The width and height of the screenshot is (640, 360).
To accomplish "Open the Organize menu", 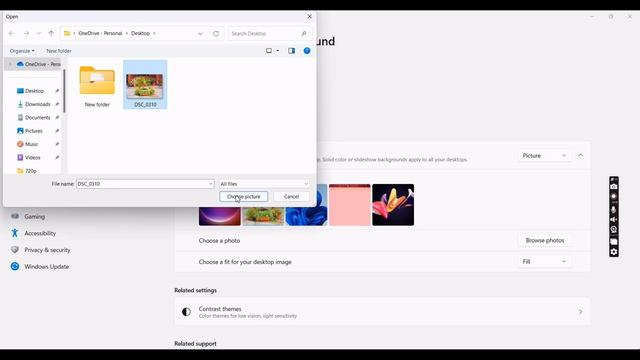I will coord(22,51).
